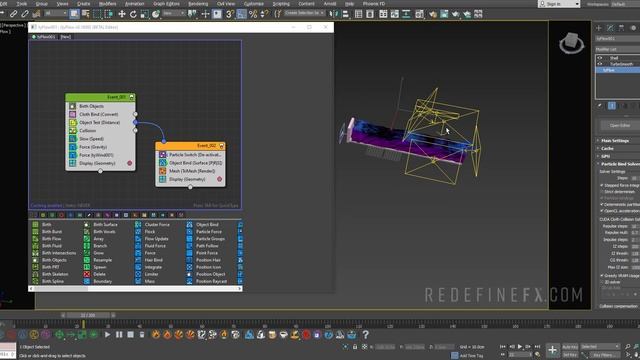Image resolution: width=640 pixels, height=360 pixels.
Task: Toggle the 3D Snaps icon
Action: point(230,14)
